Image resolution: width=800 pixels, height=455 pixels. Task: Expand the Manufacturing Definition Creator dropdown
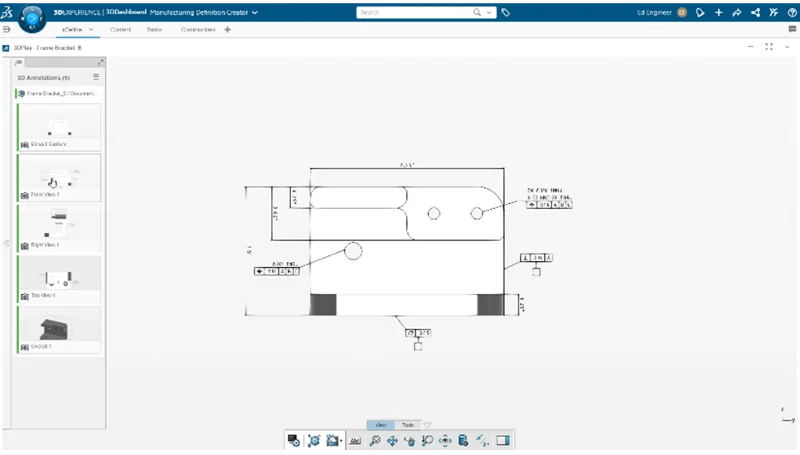point(254,13)
